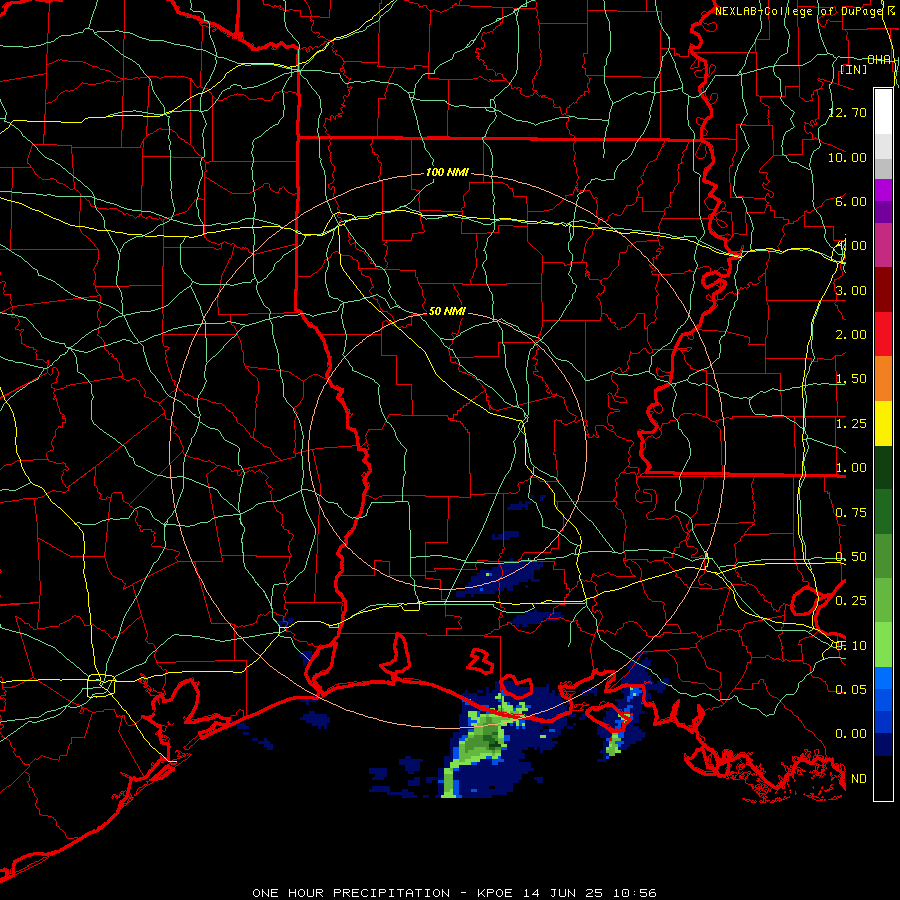
Task: Click the "50 NMI" range ring label
Action: coord(447,311)
